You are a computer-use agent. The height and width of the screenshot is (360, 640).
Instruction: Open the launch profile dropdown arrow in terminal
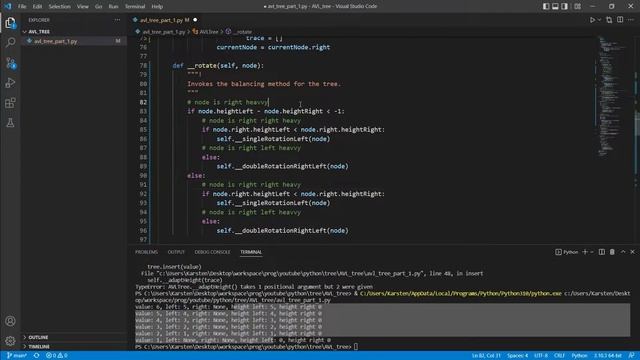(592, 252)
